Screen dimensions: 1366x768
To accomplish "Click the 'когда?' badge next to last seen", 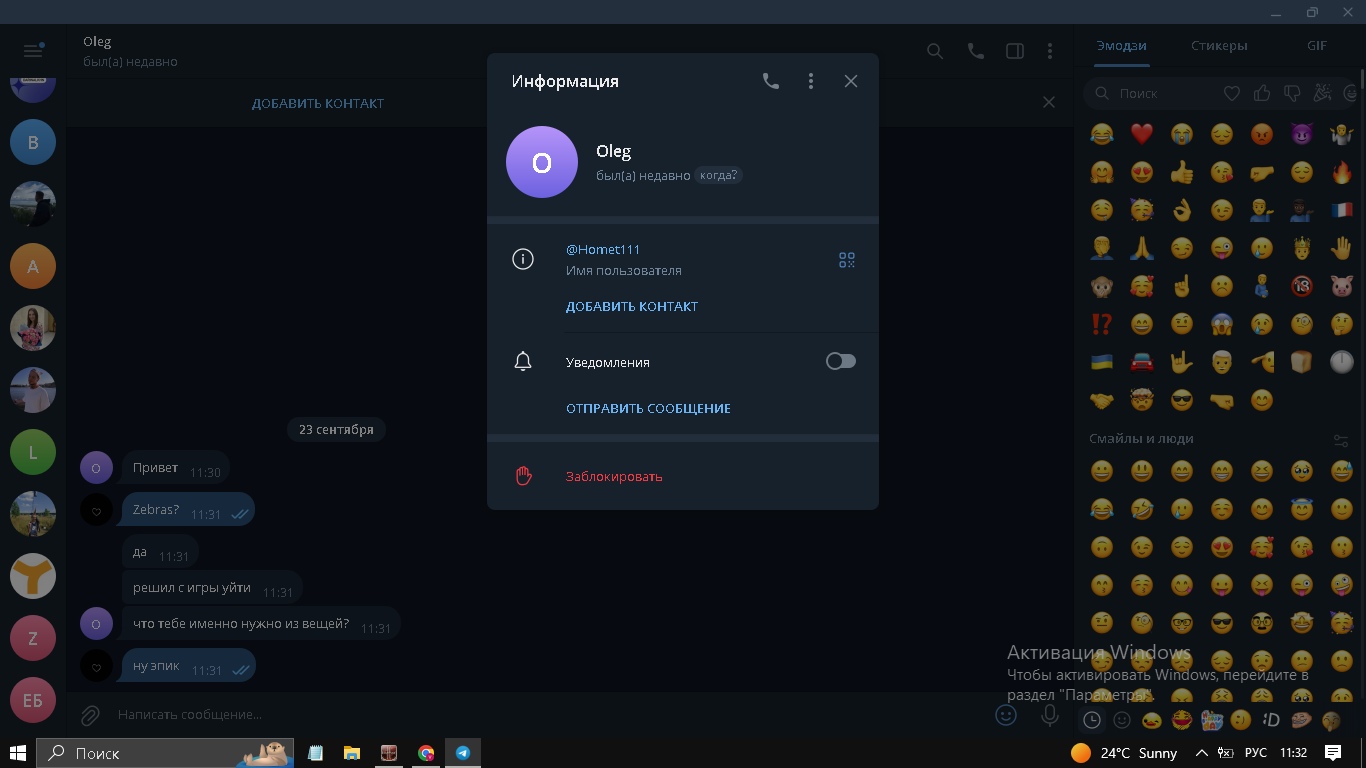I will click(x=719, y=175).
